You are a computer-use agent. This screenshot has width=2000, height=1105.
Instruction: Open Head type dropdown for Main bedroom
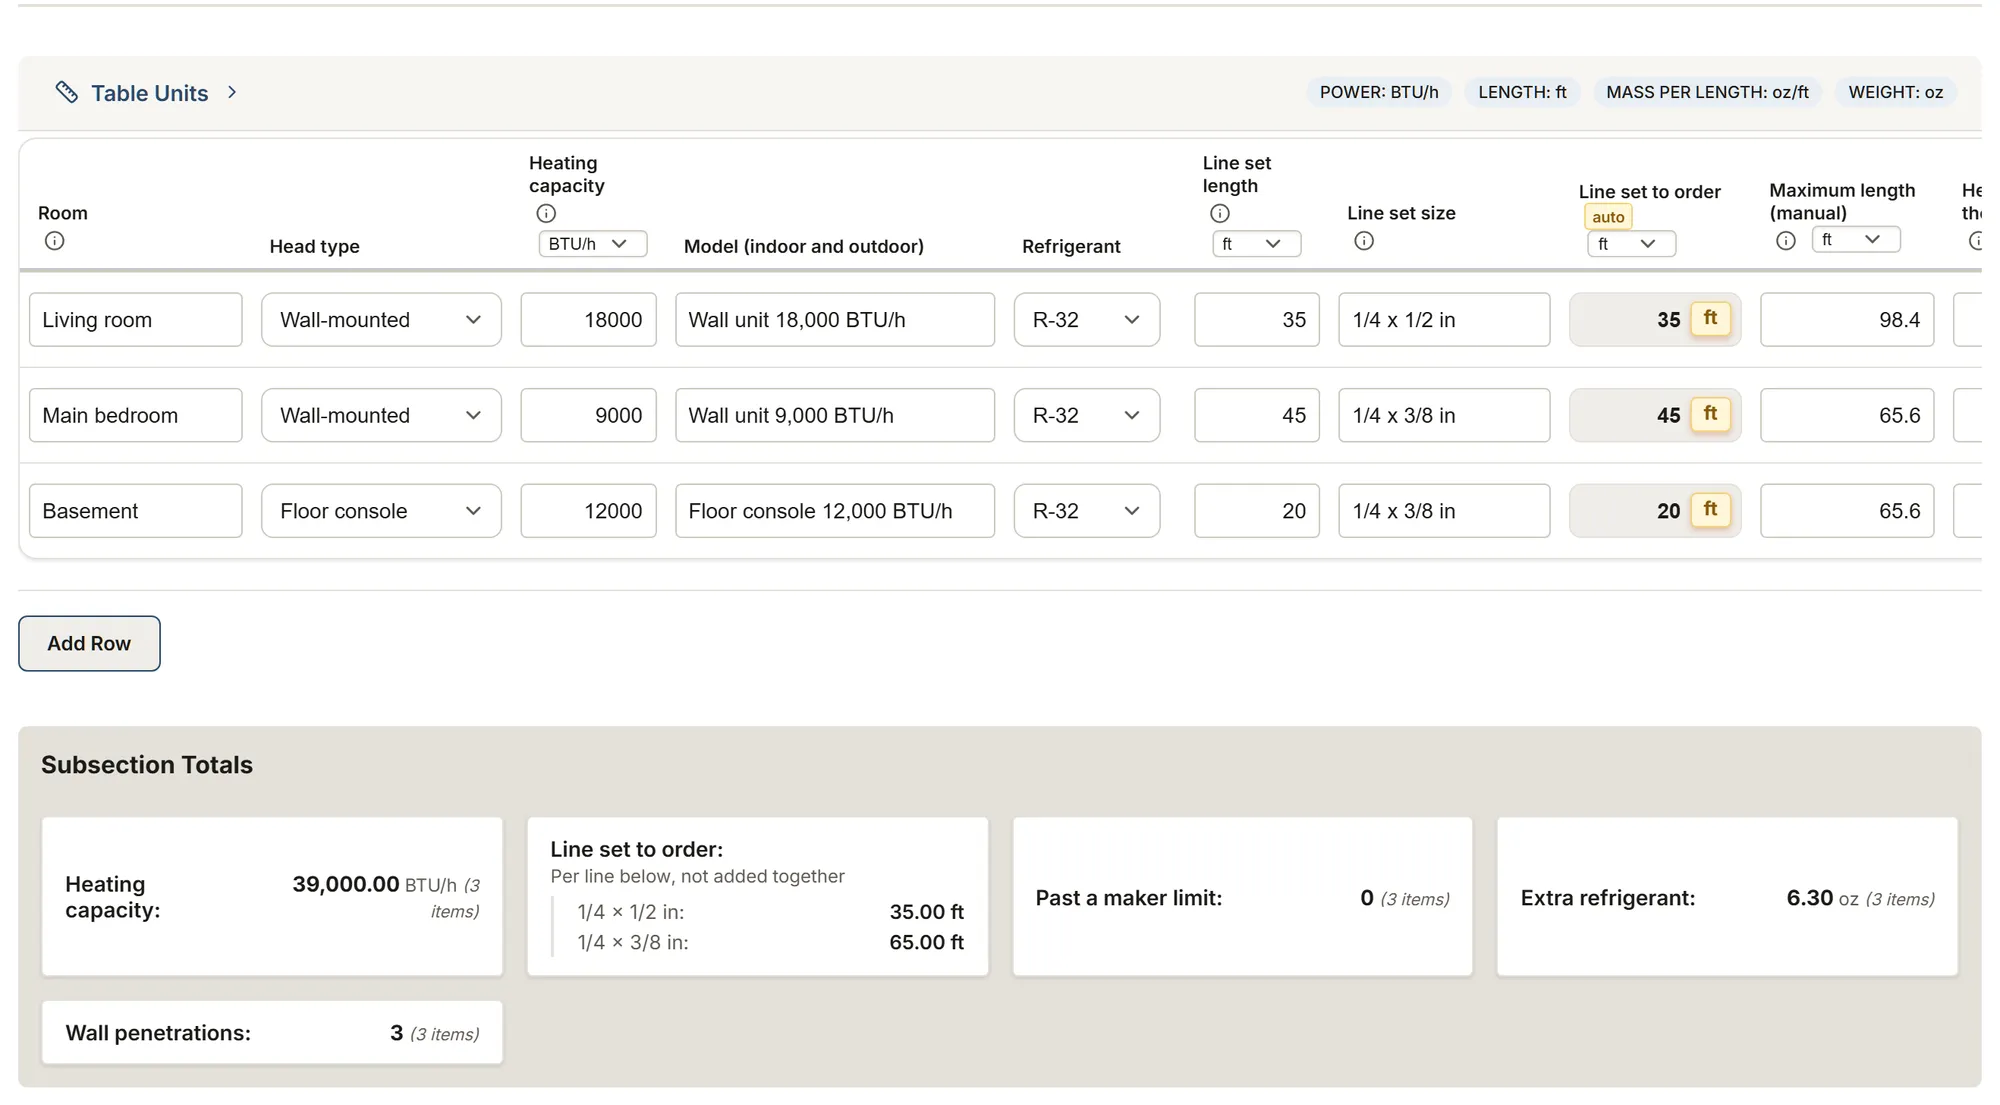coord(381,415)
